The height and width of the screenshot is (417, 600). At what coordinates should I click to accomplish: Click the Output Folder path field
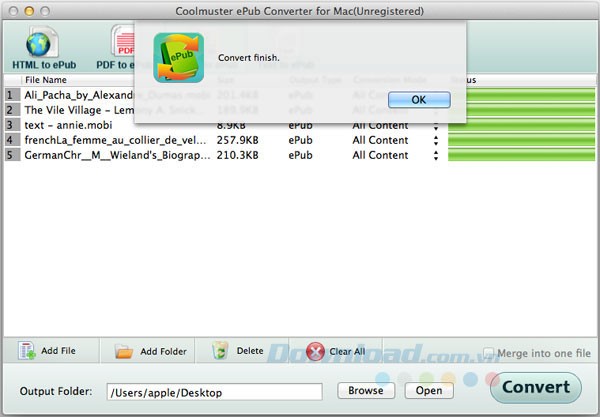(214, 391)
